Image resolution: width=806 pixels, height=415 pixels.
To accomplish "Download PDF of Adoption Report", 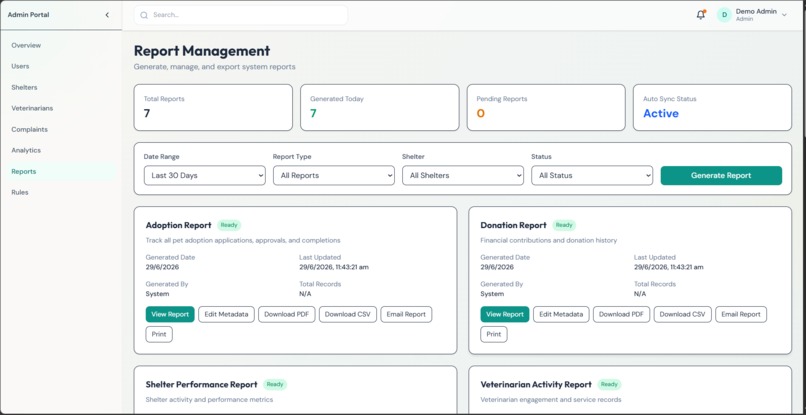I will pyautogui.click(x=286, y=314).
